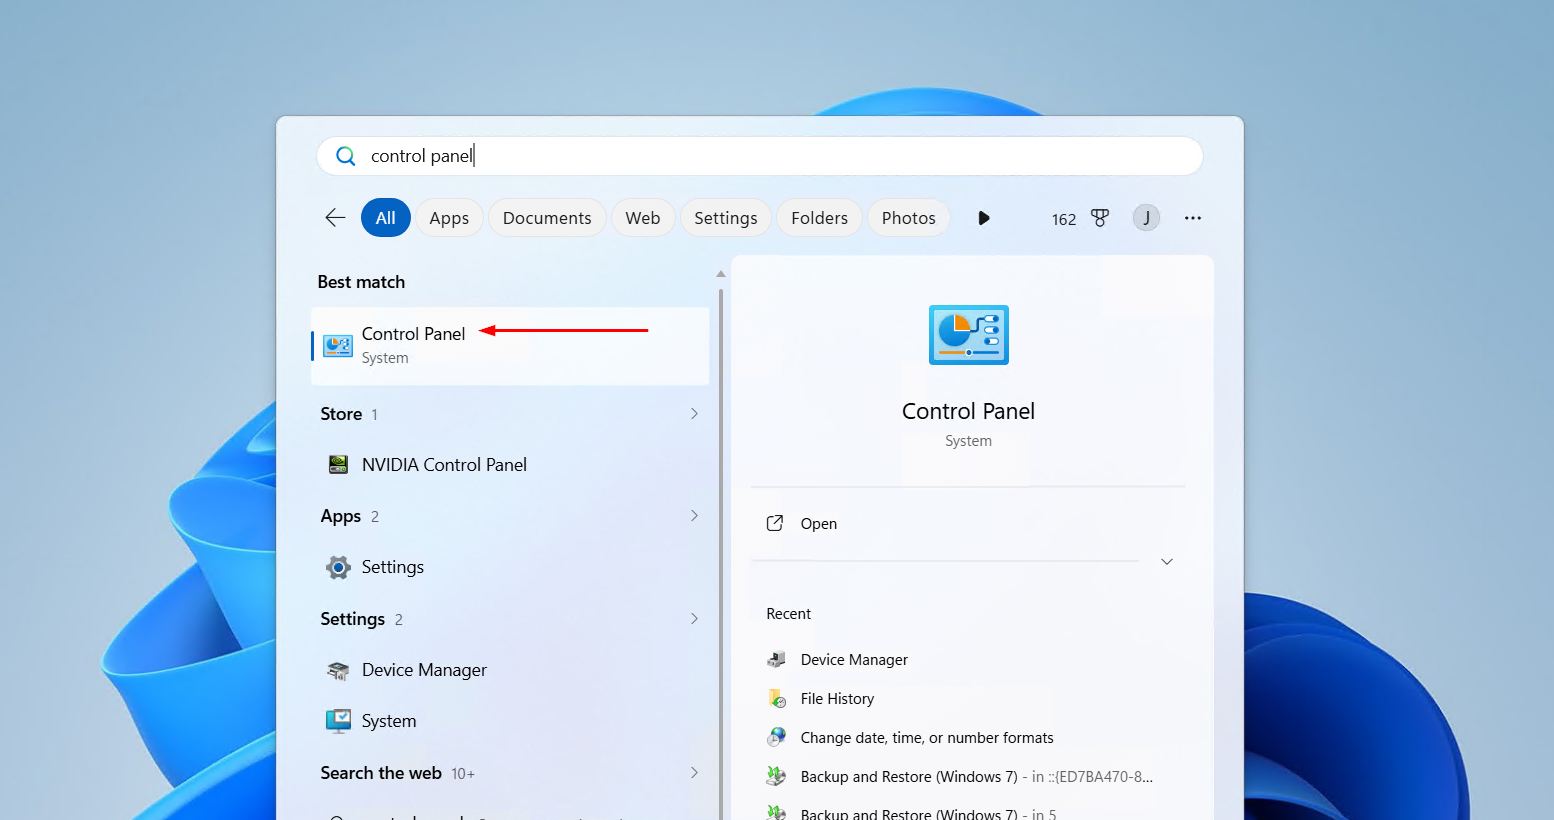
Task: Click the Apps section heading
Action: pos(341,516)
